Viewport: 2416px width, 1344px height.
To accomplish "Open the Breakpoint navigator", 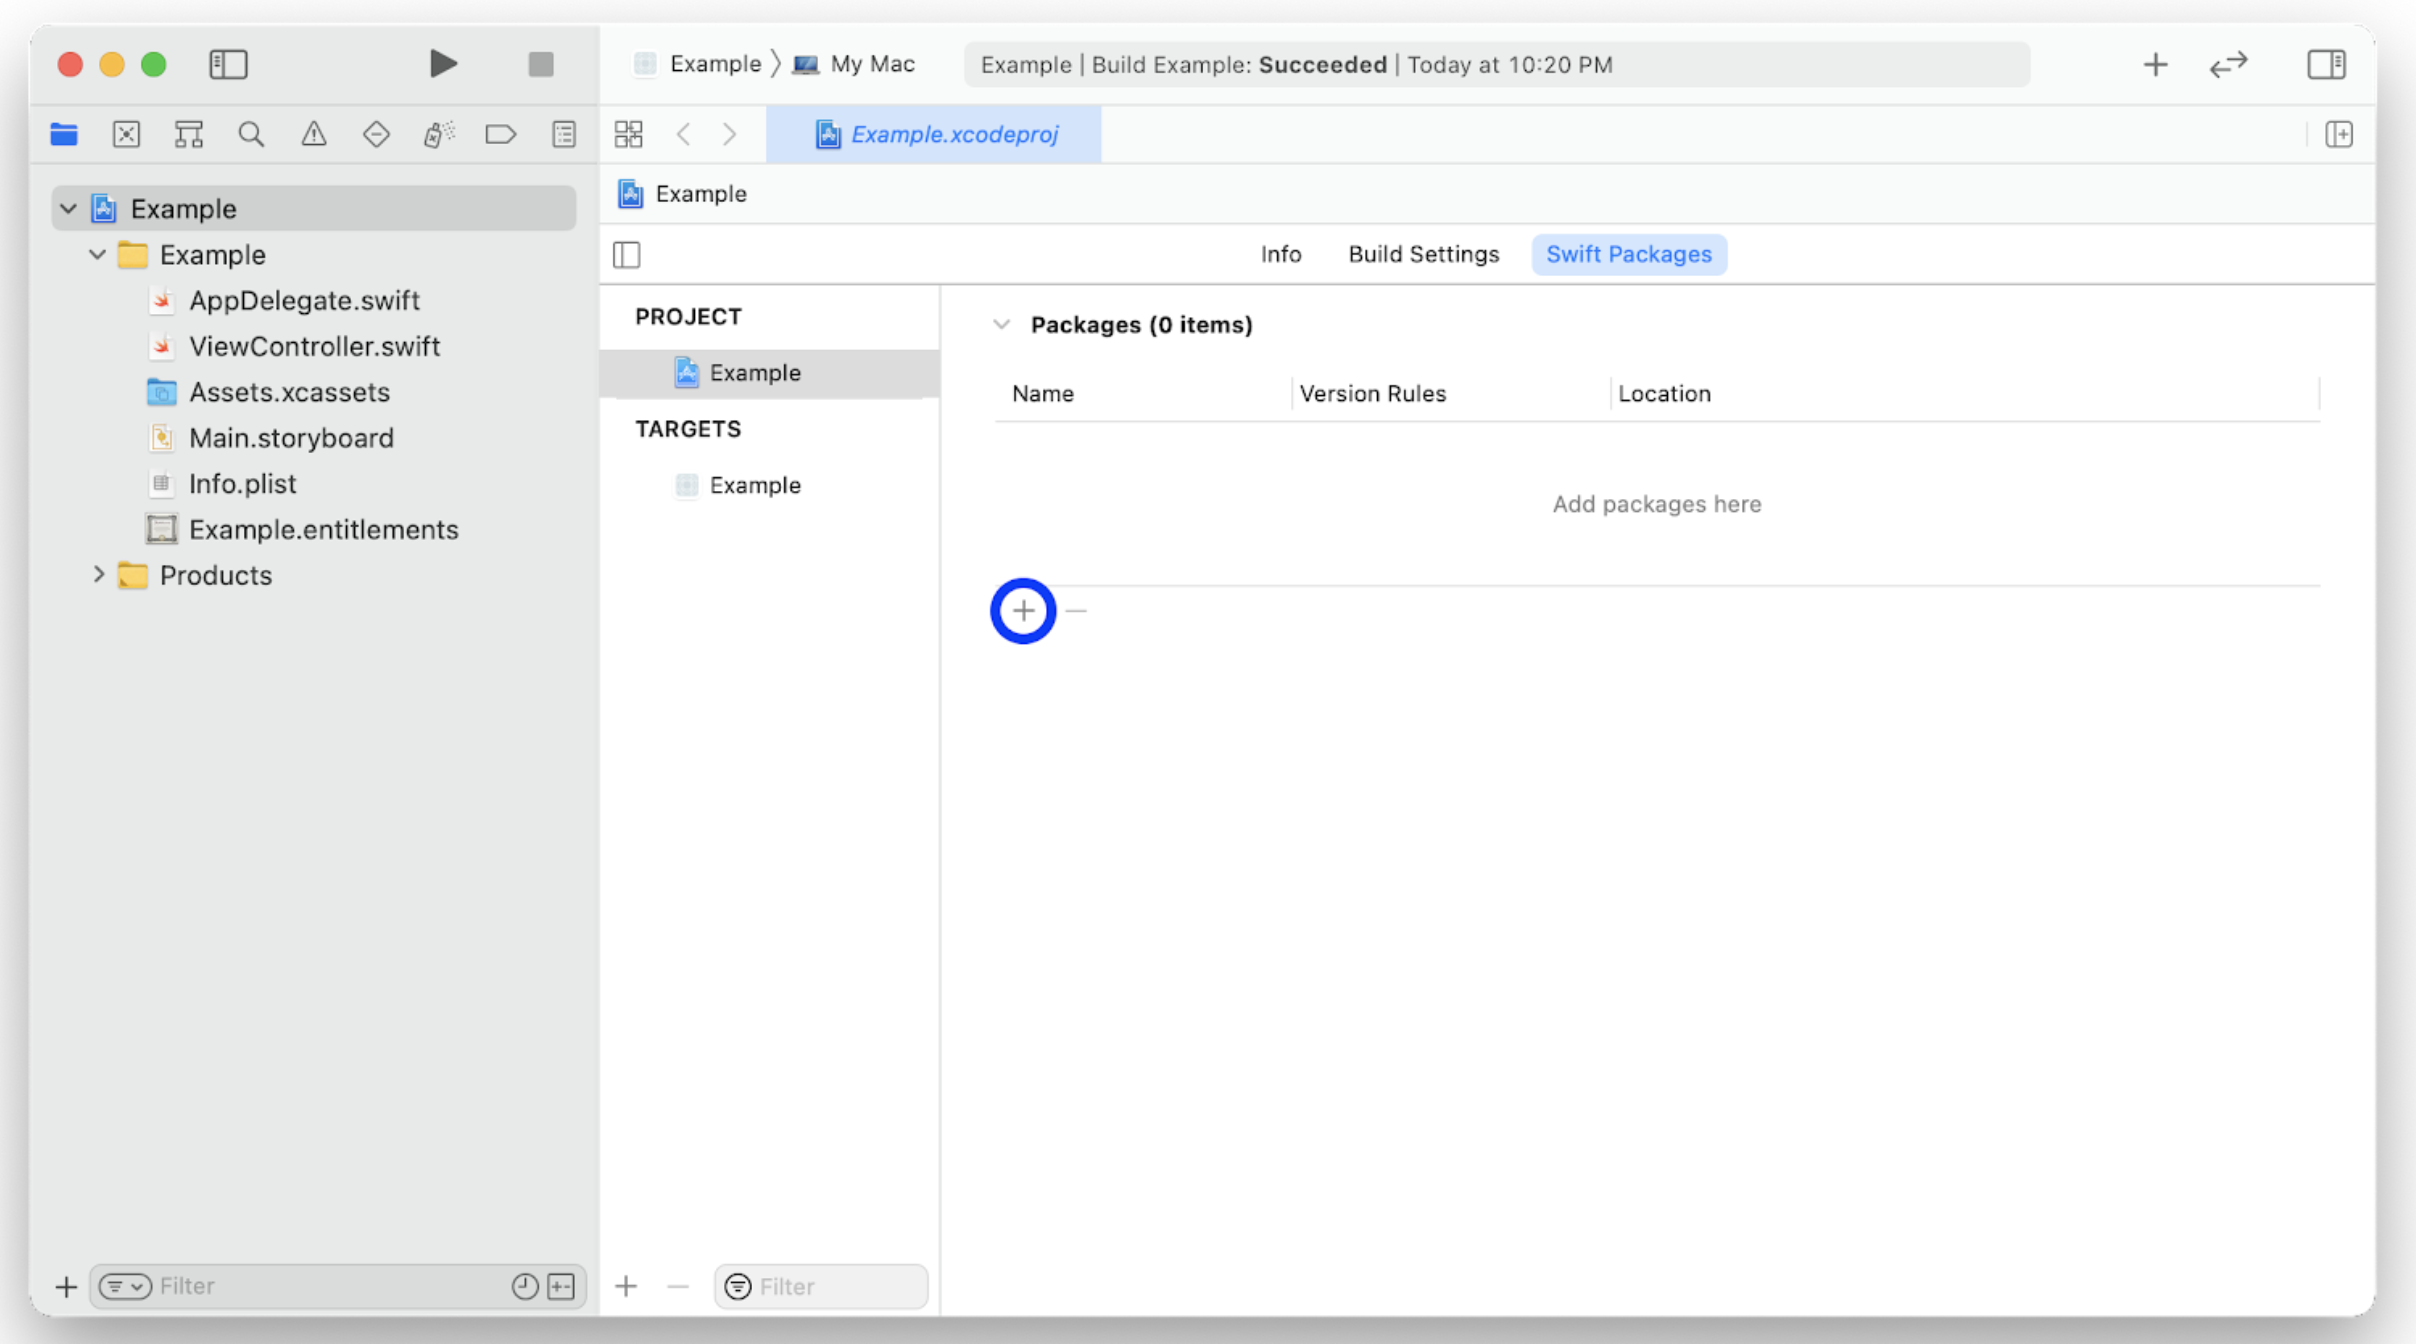I will (500, 134).
